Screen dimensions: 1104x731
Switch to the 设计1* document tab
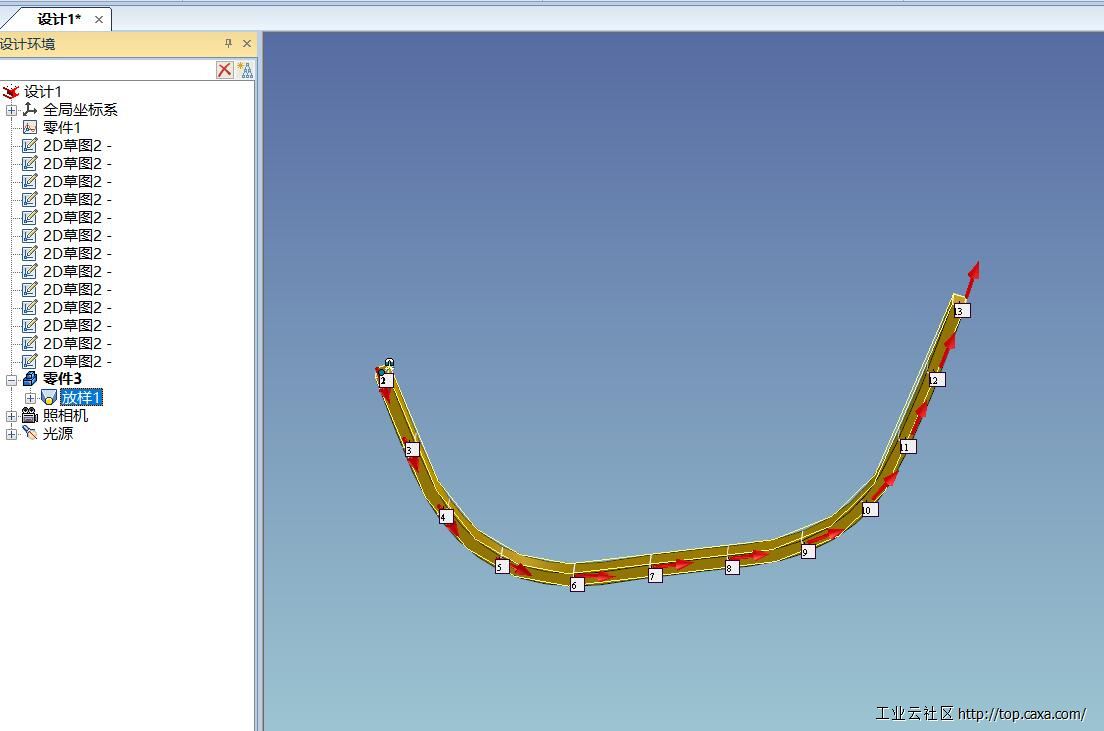tap(58, 19)
